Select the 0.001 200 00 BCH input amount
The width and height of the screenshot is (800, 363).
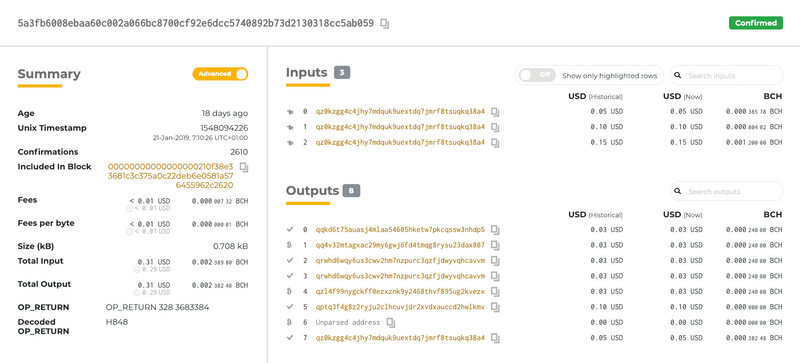tap(754, 142)
